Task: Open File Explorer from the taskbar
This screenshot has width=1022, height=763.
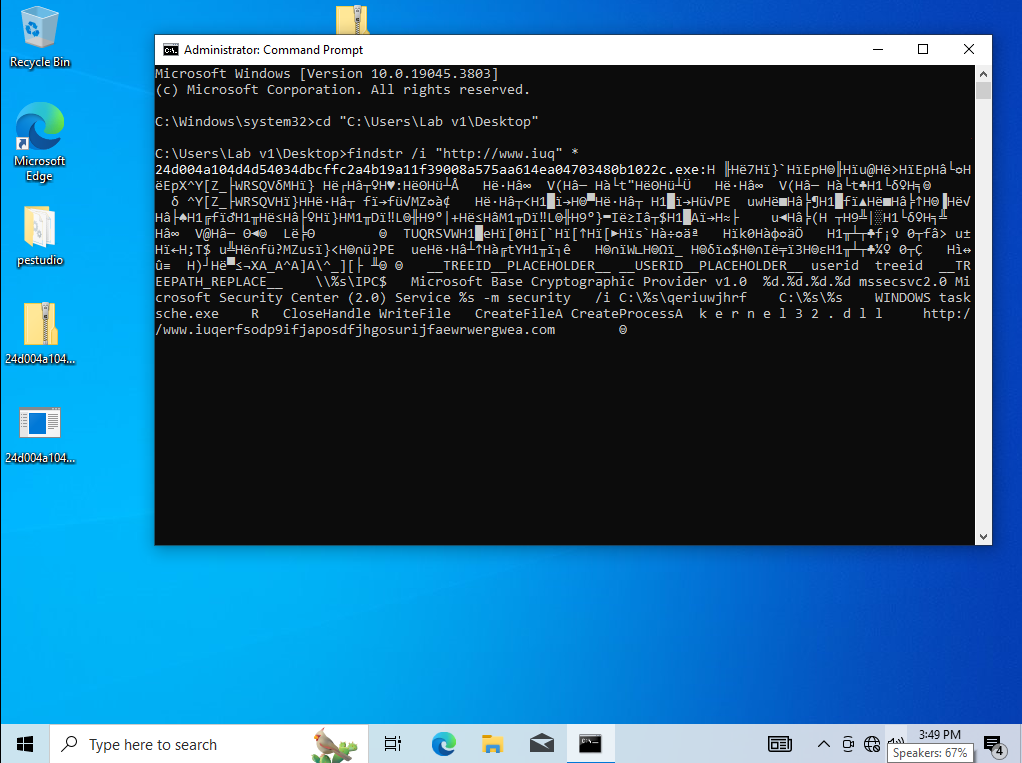Action: (492, 743)
